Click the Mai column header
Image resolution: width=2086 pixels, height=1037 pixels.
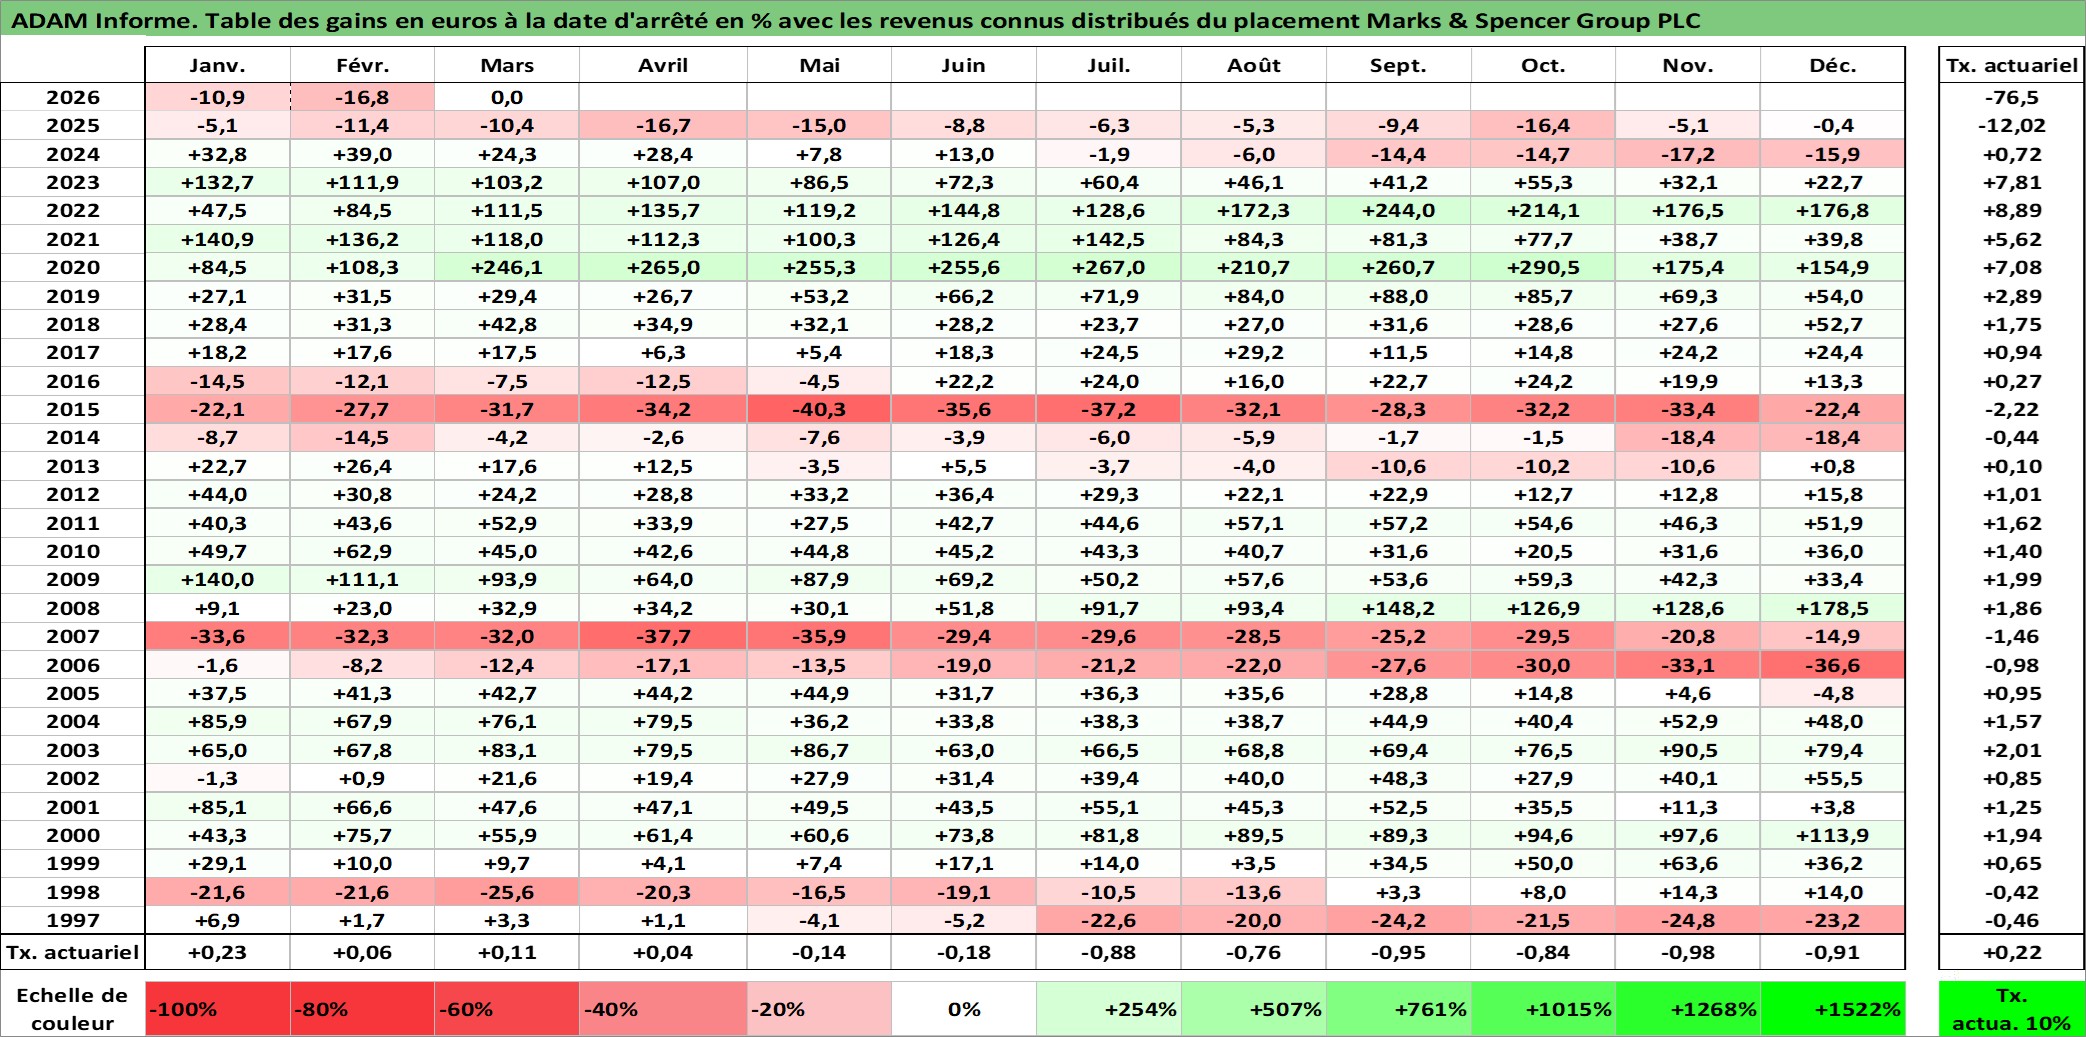[819, 65]
